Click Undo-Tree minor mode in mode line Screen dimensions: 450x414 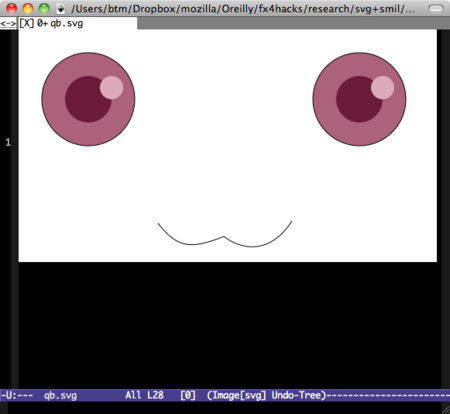coord(296,395)
